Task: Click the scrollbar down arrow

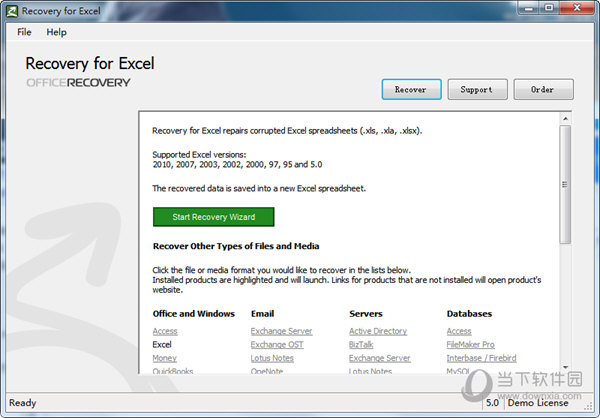Action: tap(565, 368)
